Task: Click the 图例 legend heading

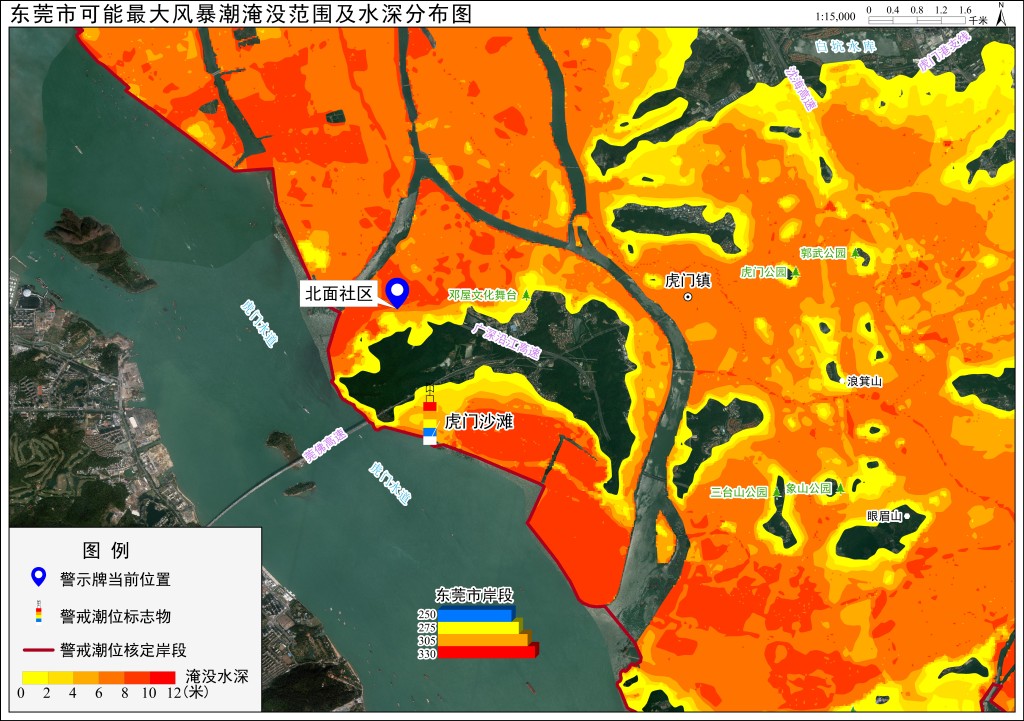Action: click(106, 550)
